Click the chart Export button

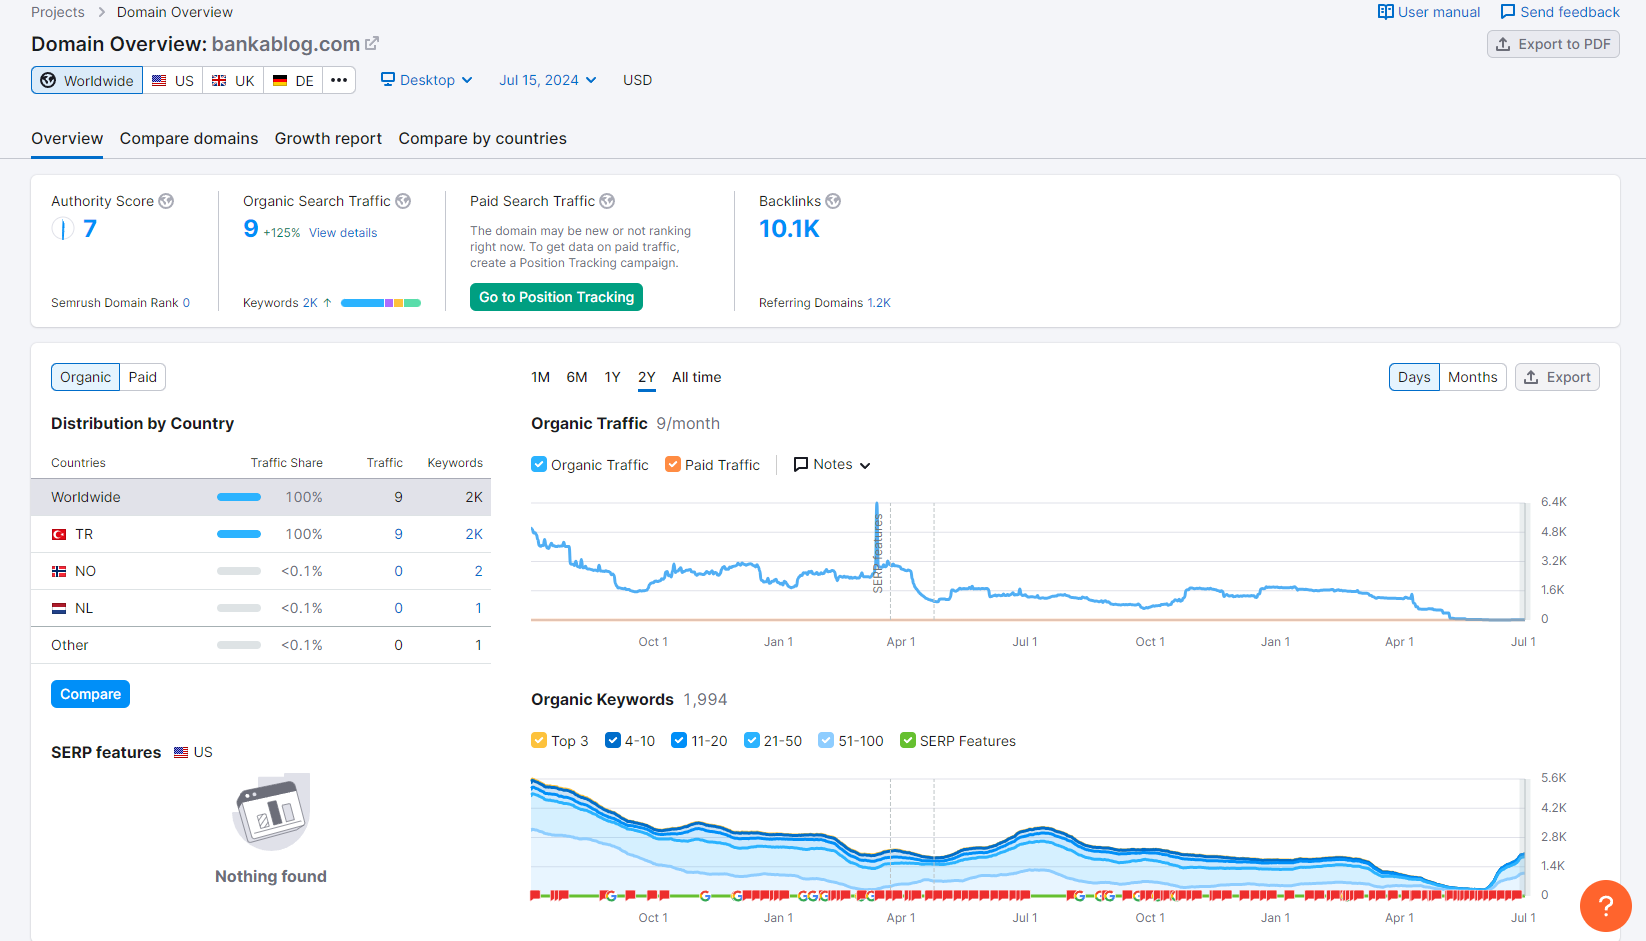pos(1557,377)
